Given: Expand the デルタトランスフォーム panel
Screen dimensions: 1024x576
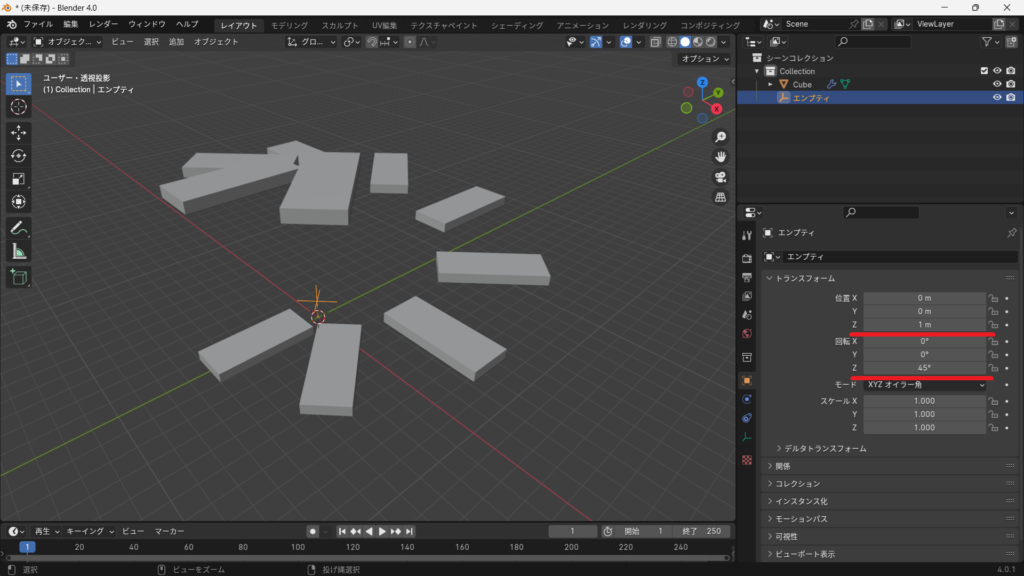Looking at the screenshot, I should pyautogui.click(x=825, y=449).
